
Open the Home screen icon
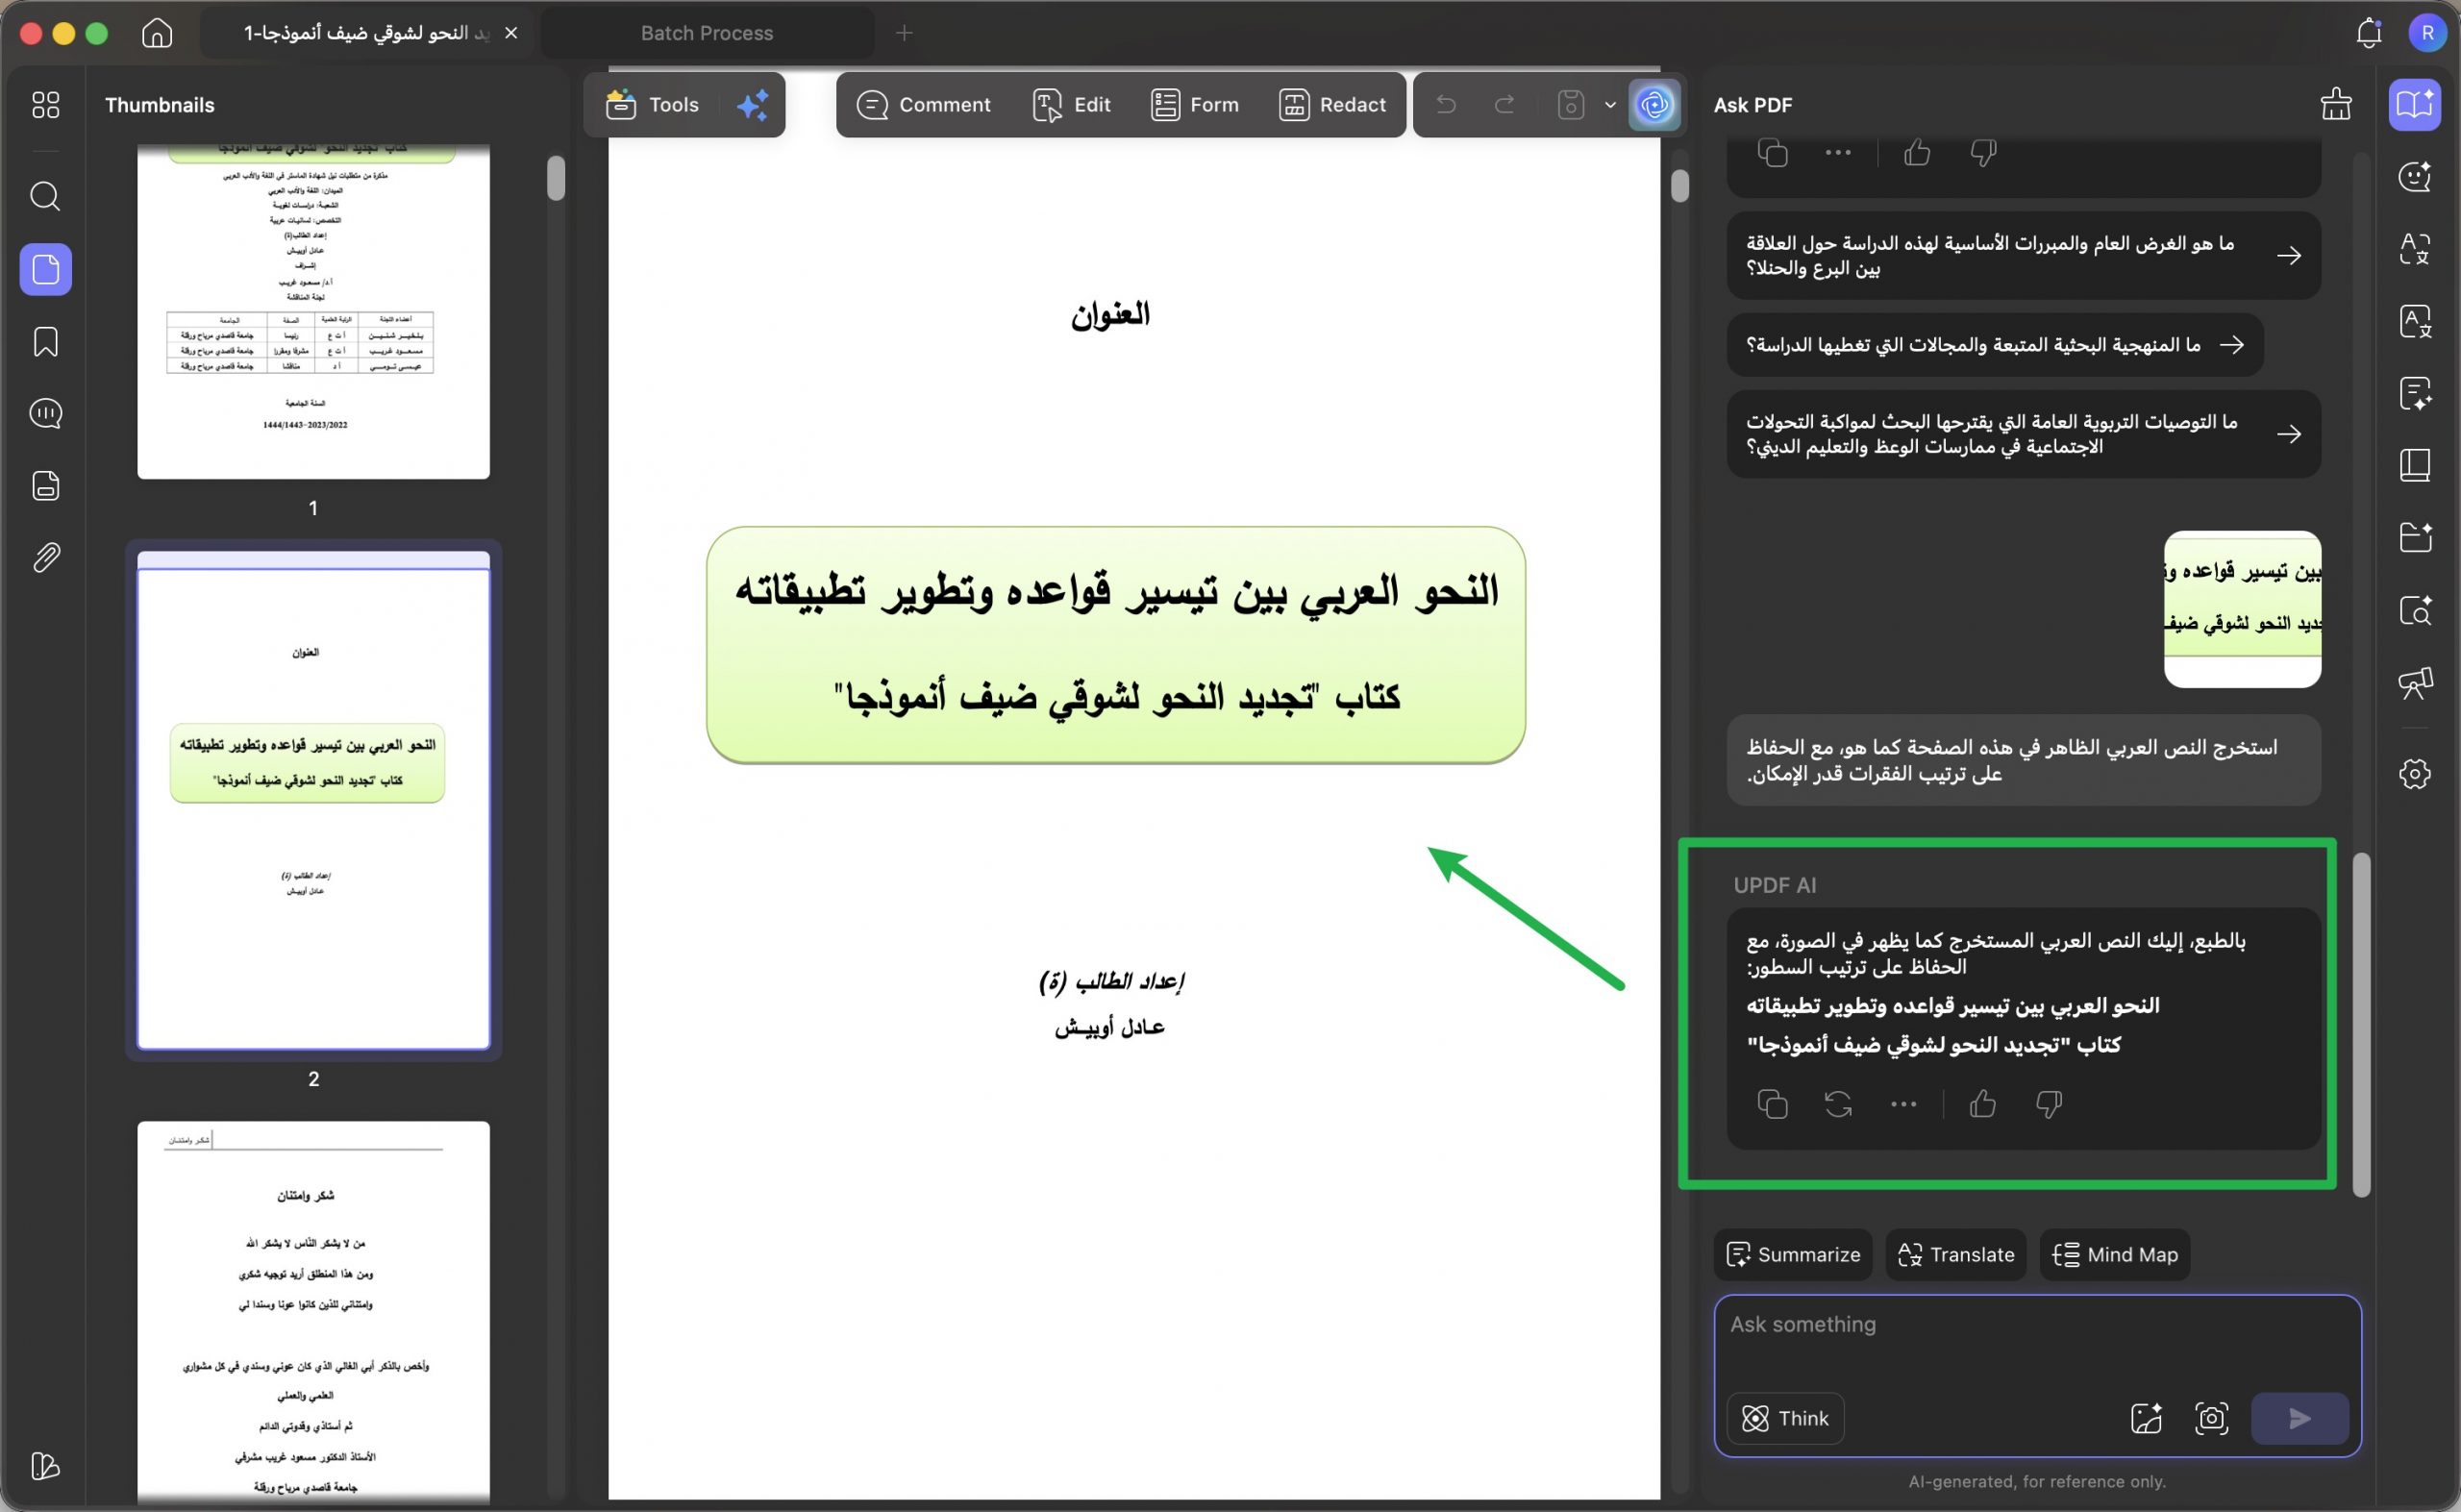157,33
